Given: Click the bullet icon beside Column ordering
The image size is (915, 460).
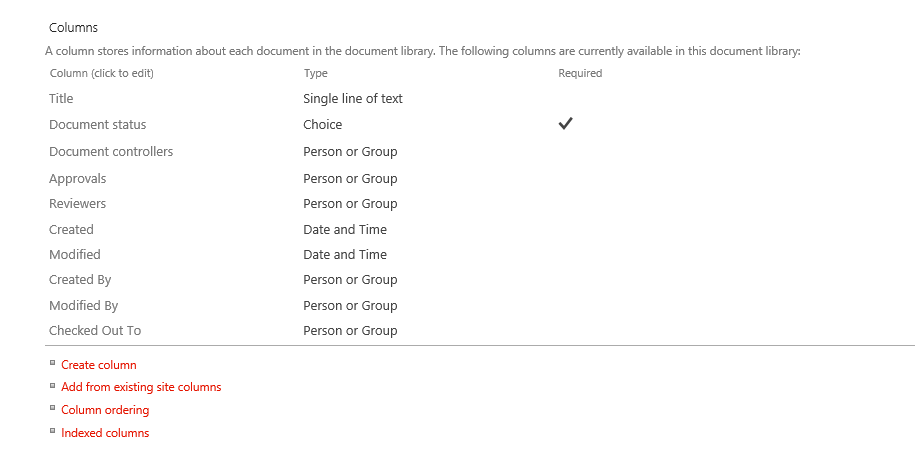Looking at the screenshot, I should [x=52, y=409].
